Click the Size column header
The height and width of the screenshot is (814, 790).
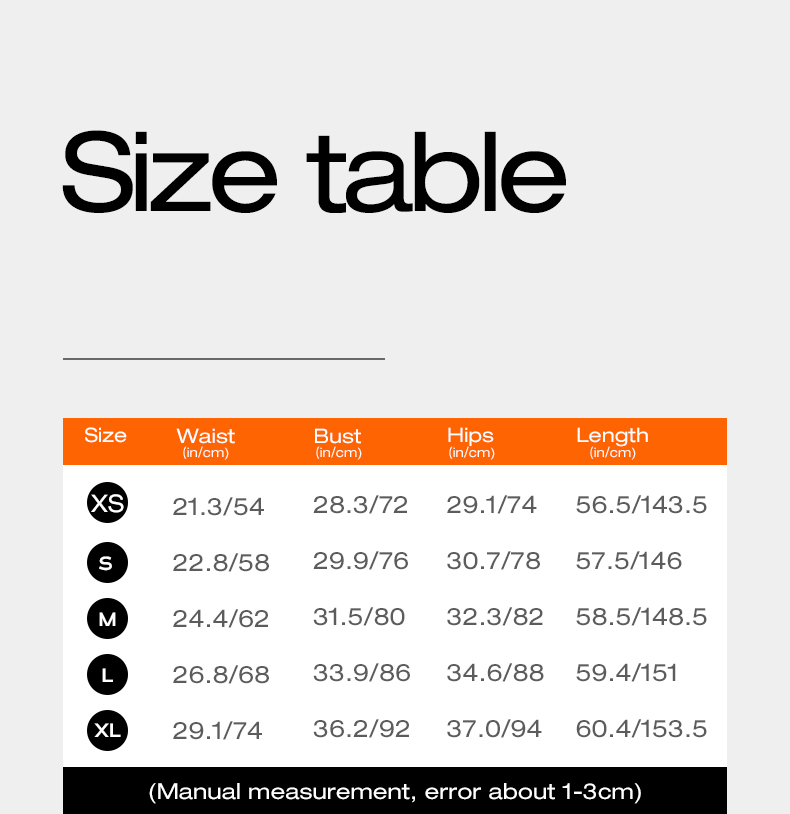click(105, 435)
